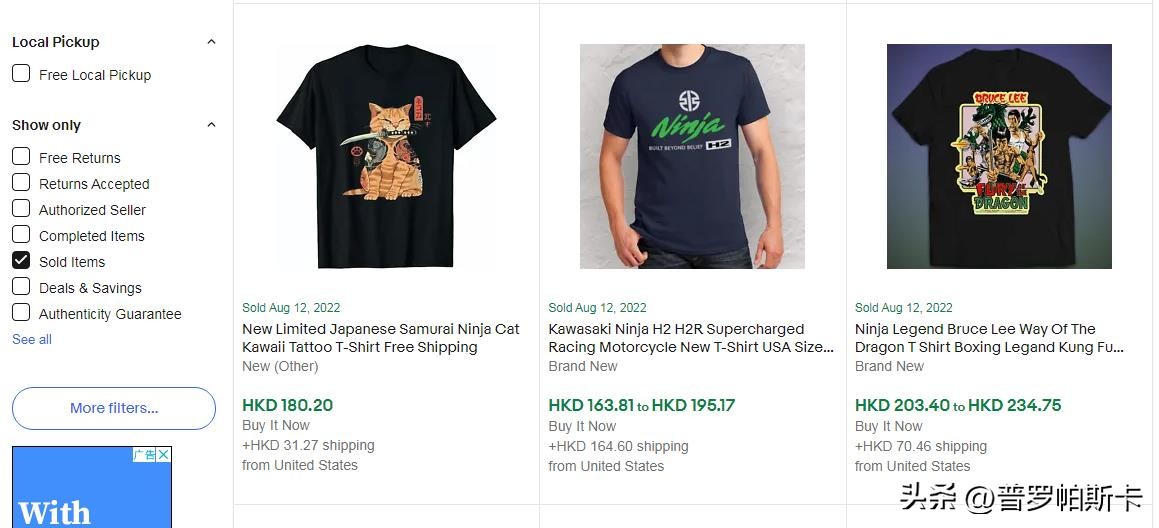
Task: Check the Authenticity Guarantee option
Action: (21, 313)
